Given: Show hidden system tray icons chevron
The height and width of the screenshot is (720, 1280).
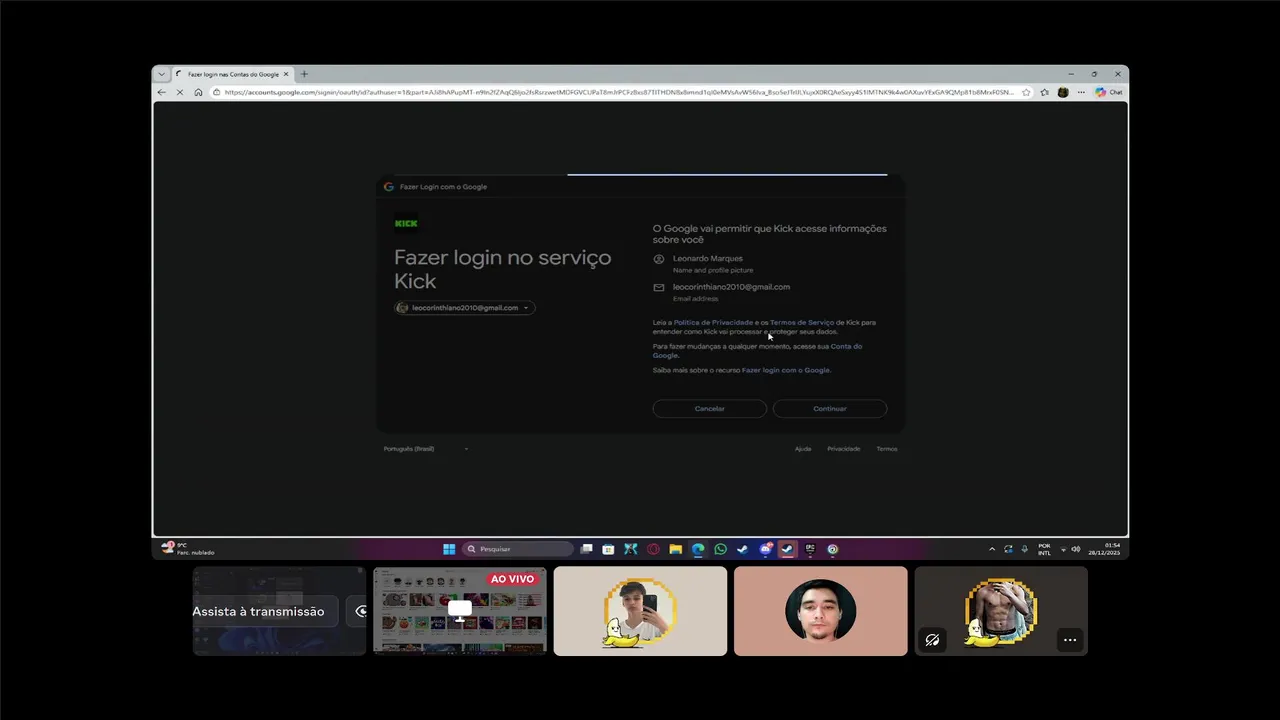Looking at the screenshot, I should click(992, 549).
